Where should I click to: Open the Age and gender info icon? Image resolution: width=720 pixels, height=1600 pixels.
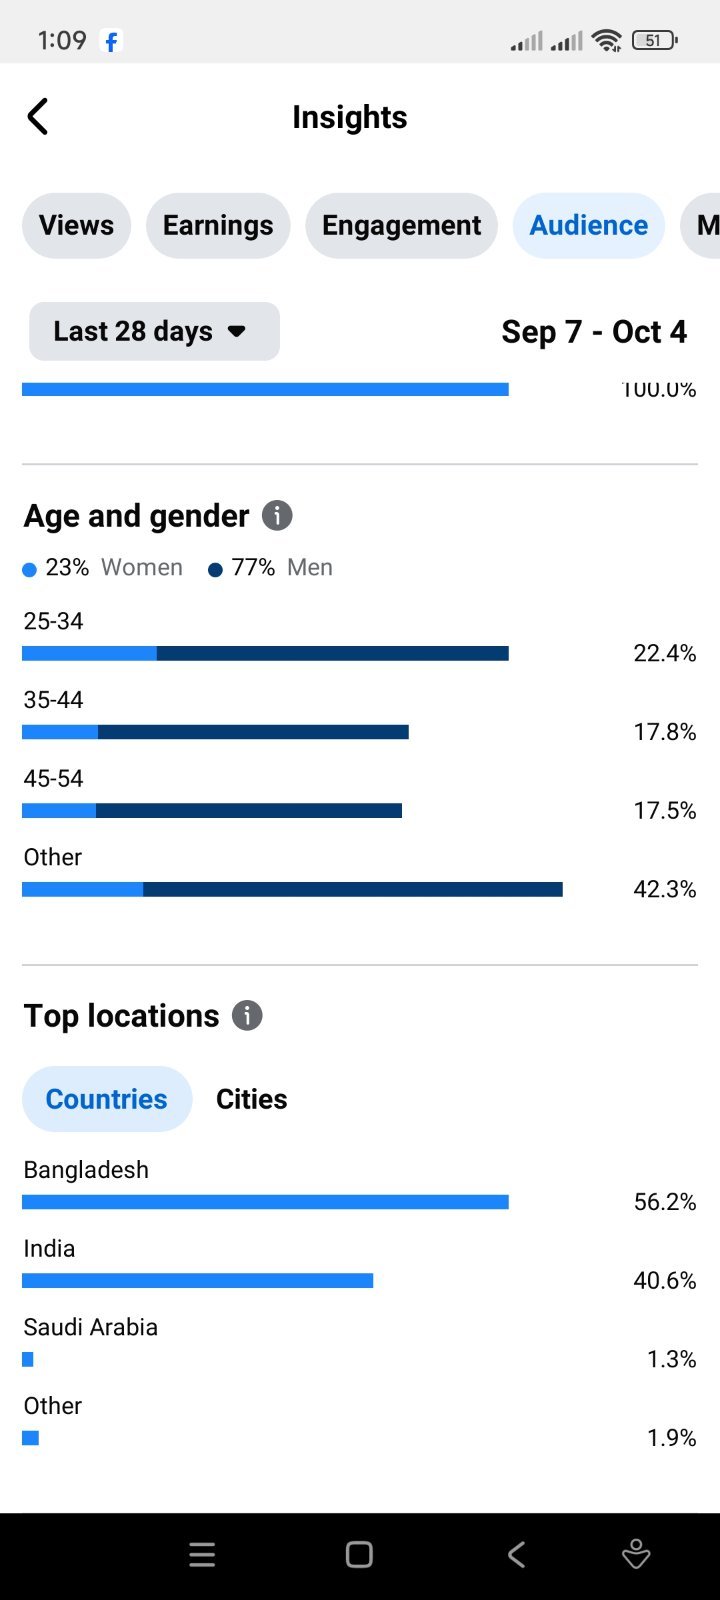coord(277,516)
